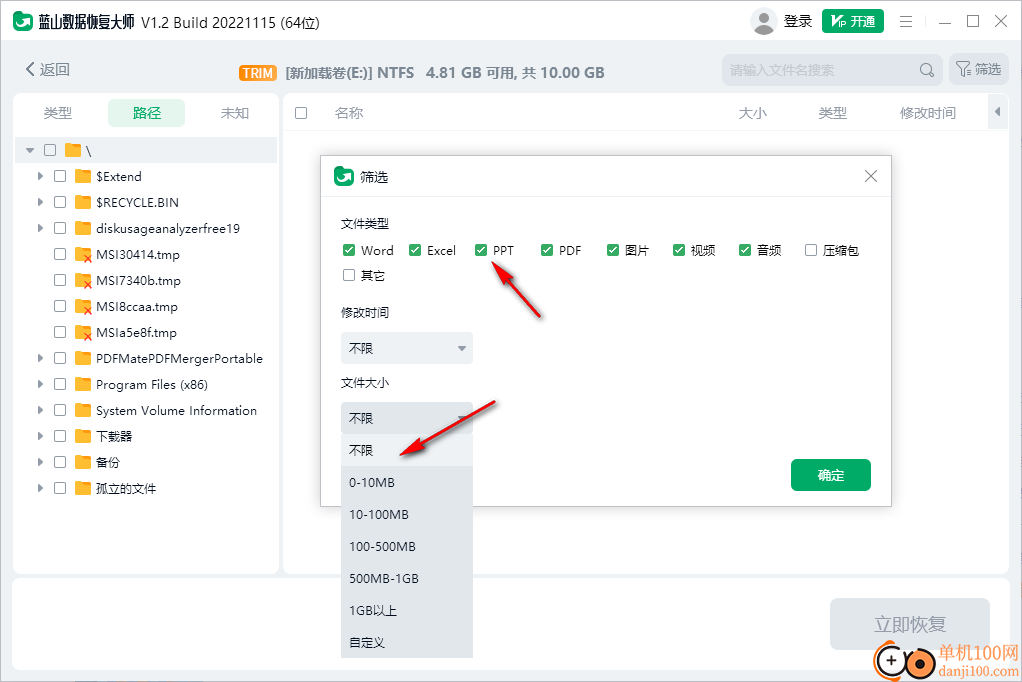Switch to the 类型 tab
Screen dimensions: 1022x682
tap(58, 113)
